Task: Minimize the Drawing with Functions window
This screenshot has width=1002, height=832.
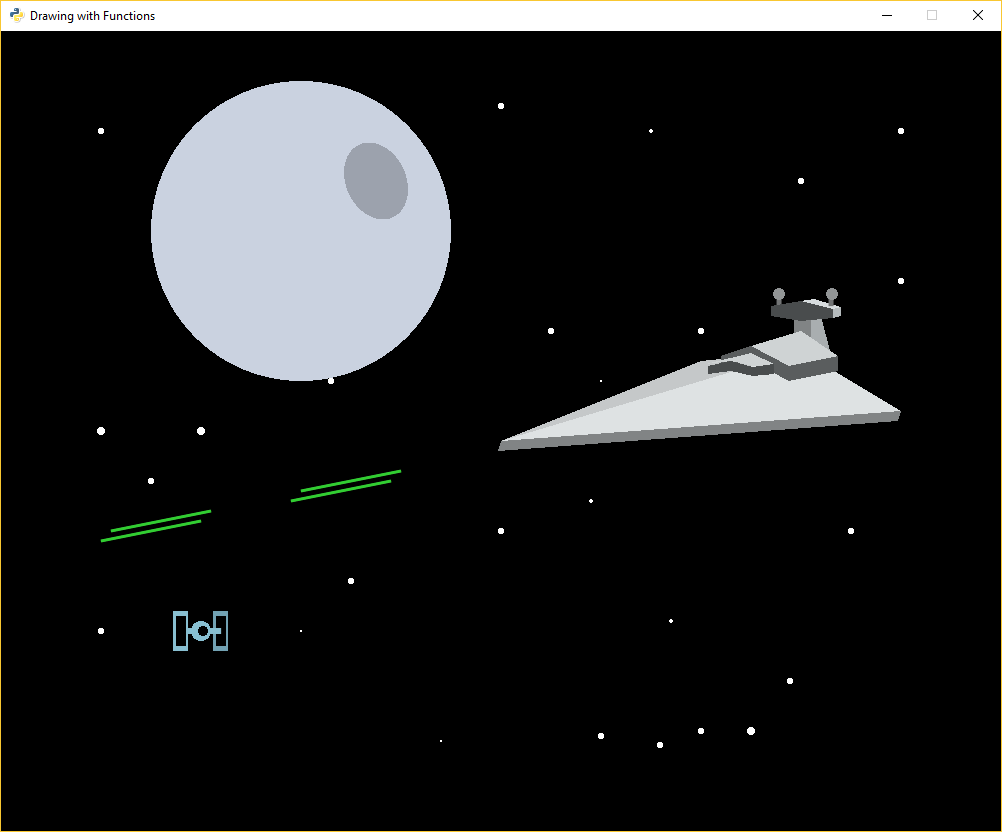Action: tap(887, 15)
